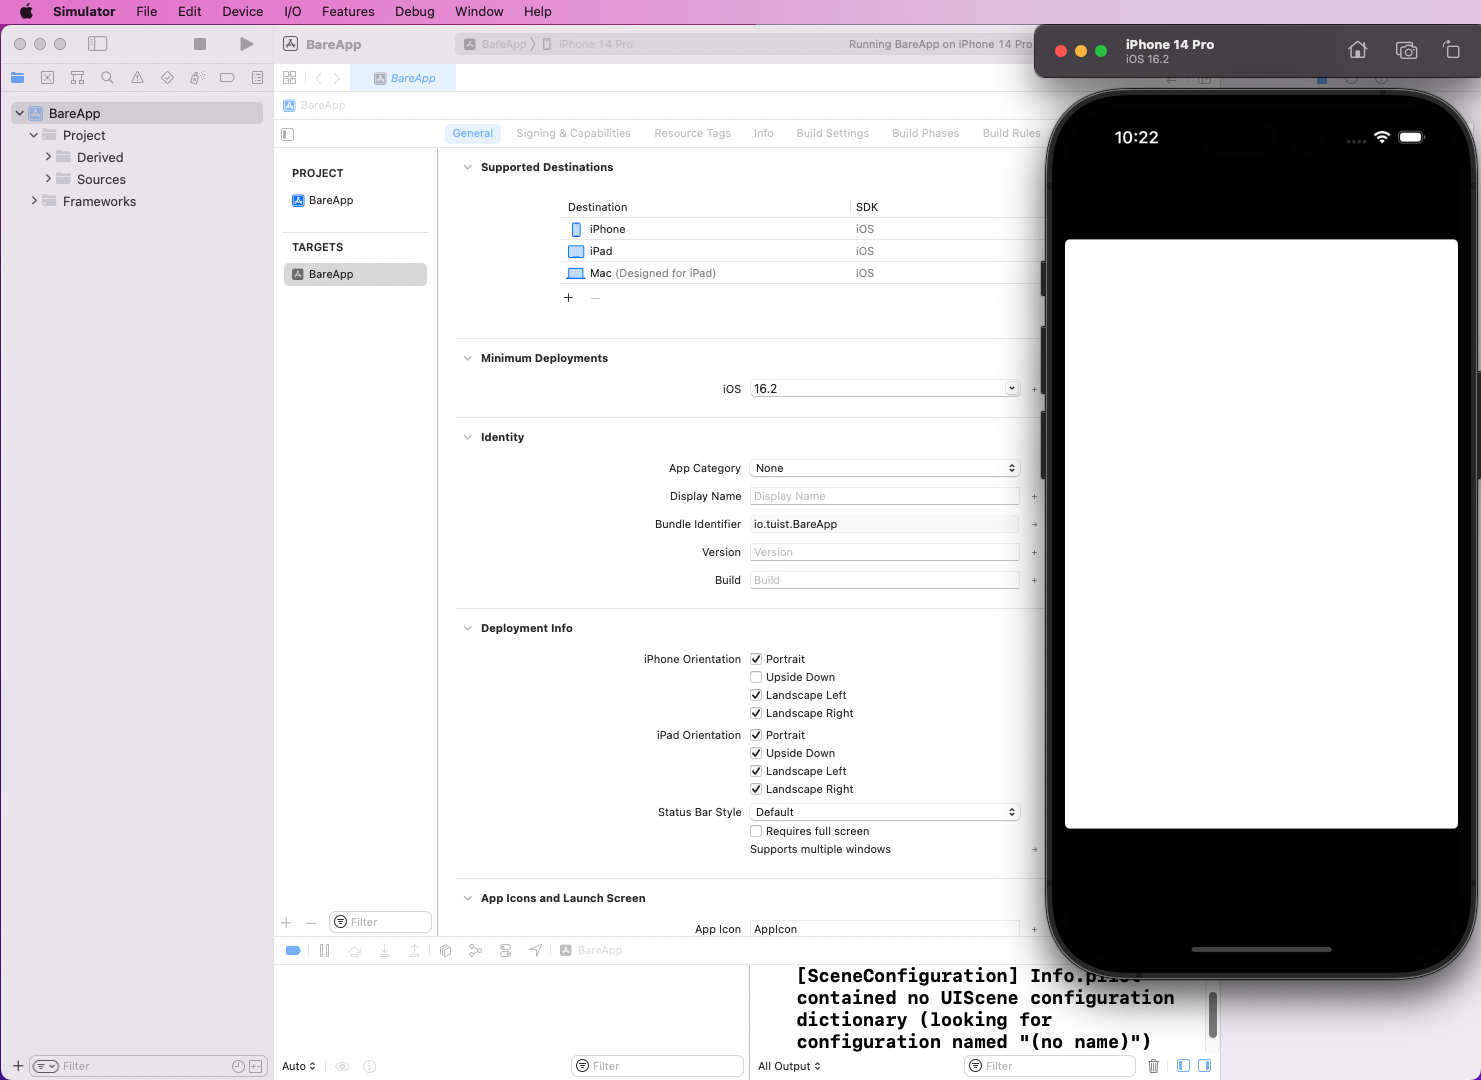Run the BareApp scheme with play button
Image resolution: width=1481 pixels, height=1080 pixels.
[246, 44]
